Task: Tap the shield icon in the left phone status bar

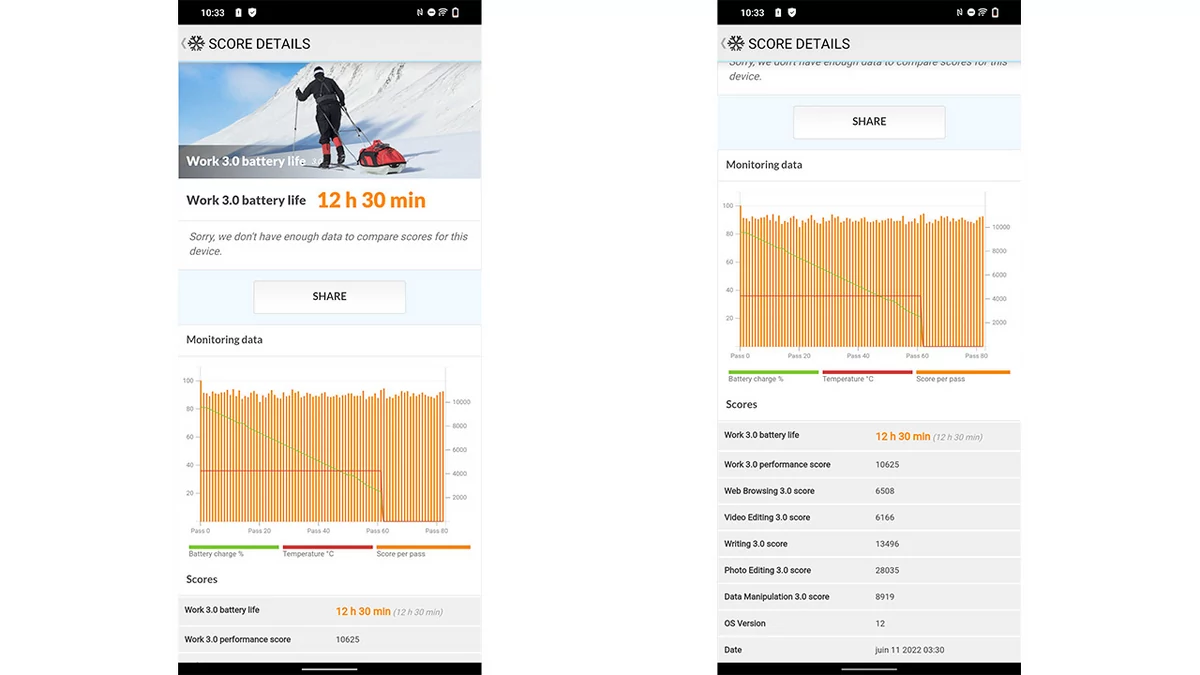Action: pos(252,13)
